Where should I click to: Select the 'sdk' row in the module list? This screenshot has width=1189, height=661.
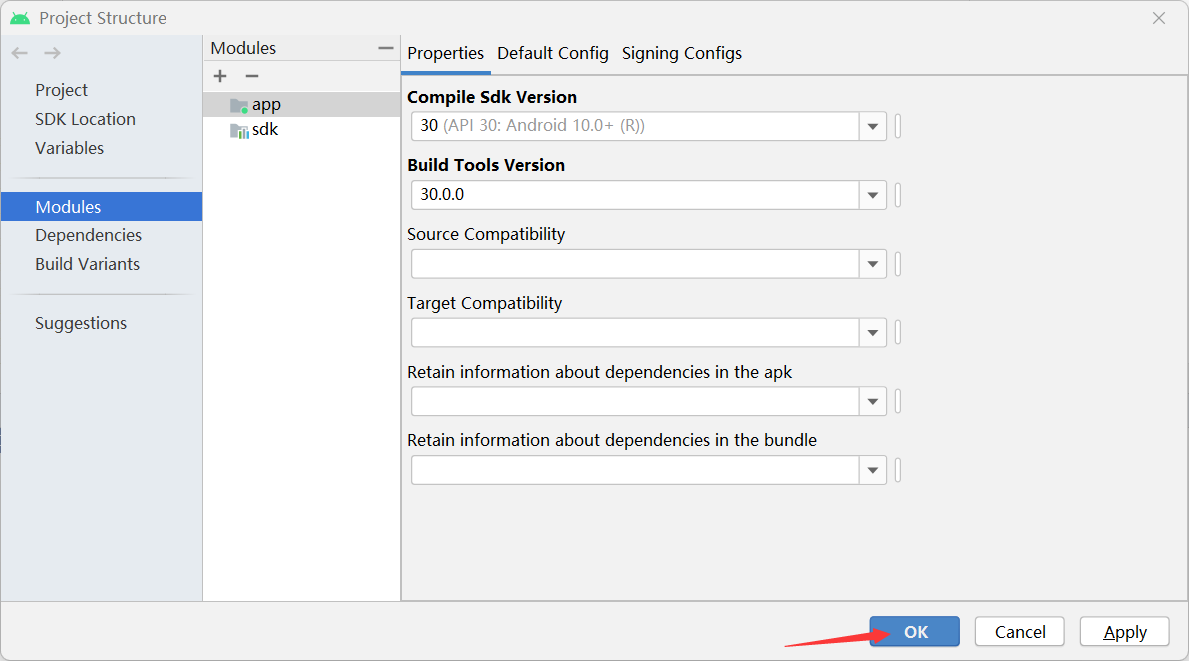[x=302, y=130]
